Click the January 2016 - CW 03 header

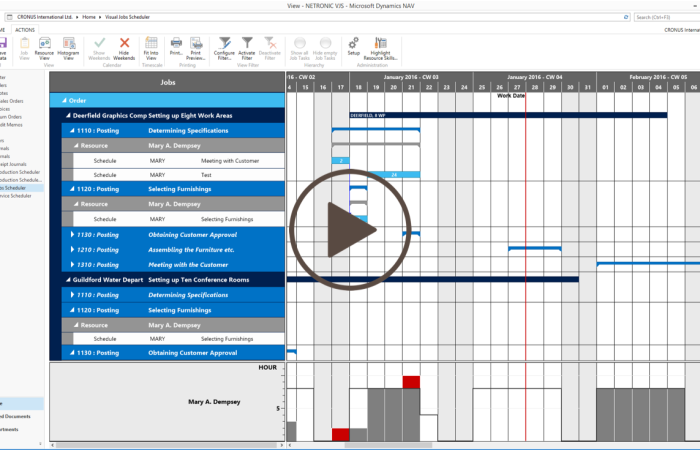click(x=411, y=77)
